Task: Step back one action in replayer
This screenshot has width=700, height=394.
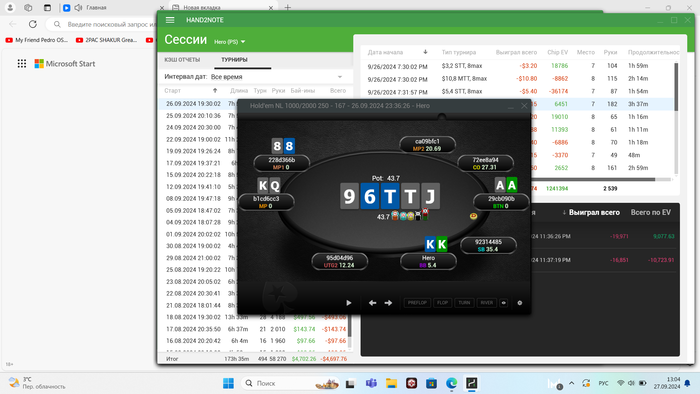Action: (x=372, y=303)
